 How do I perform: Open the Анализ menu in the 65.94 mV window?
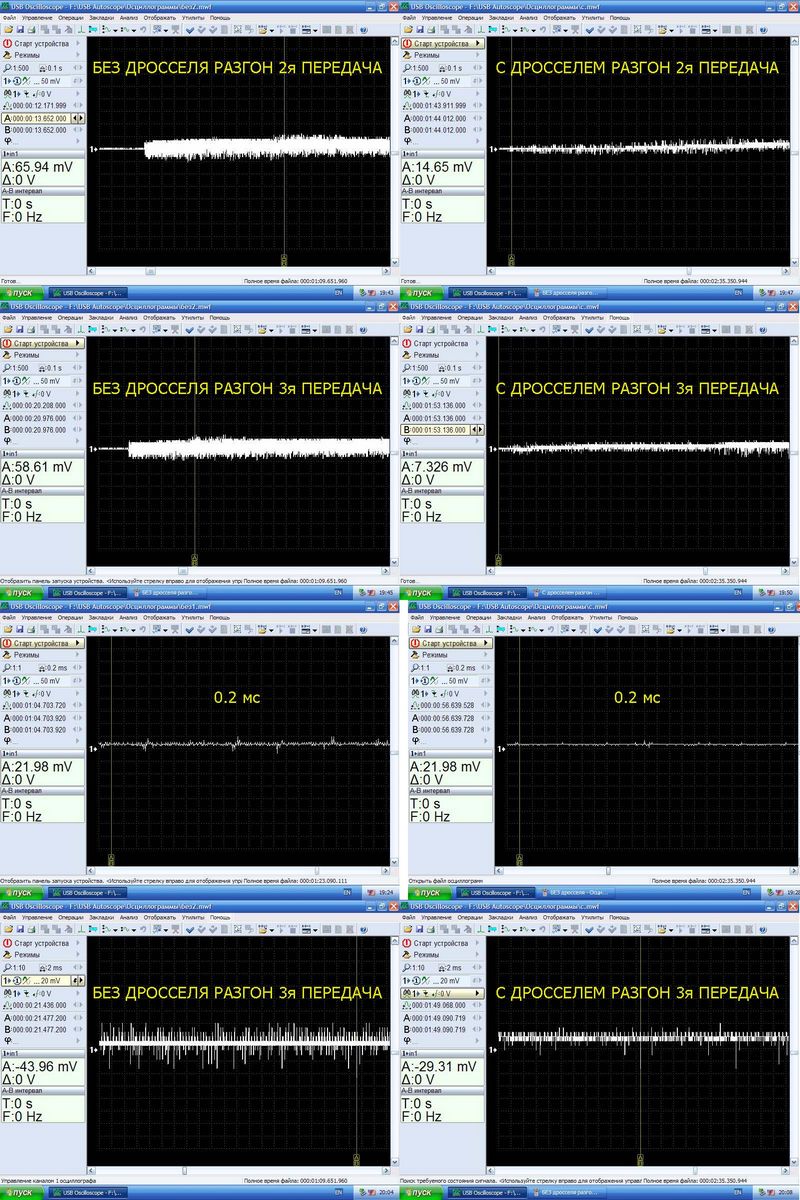click(x=127, y=18)
